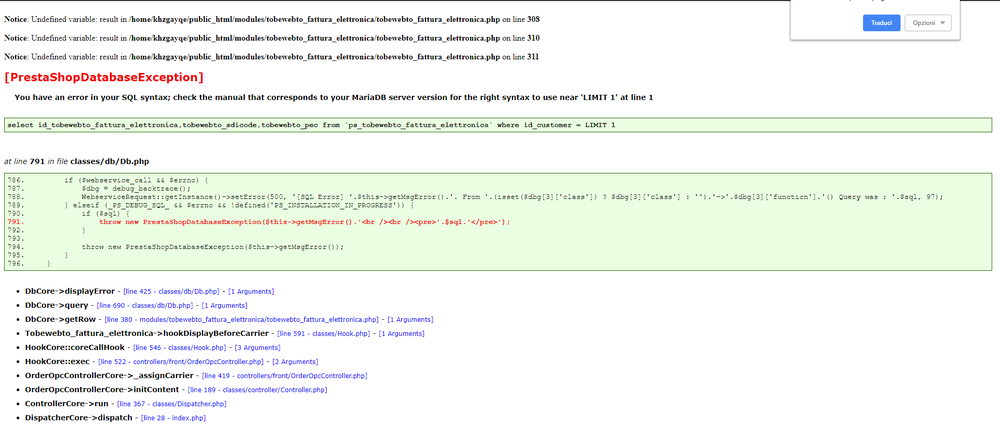Click code line 788 WebserviceRequest setError

(512, 197)
